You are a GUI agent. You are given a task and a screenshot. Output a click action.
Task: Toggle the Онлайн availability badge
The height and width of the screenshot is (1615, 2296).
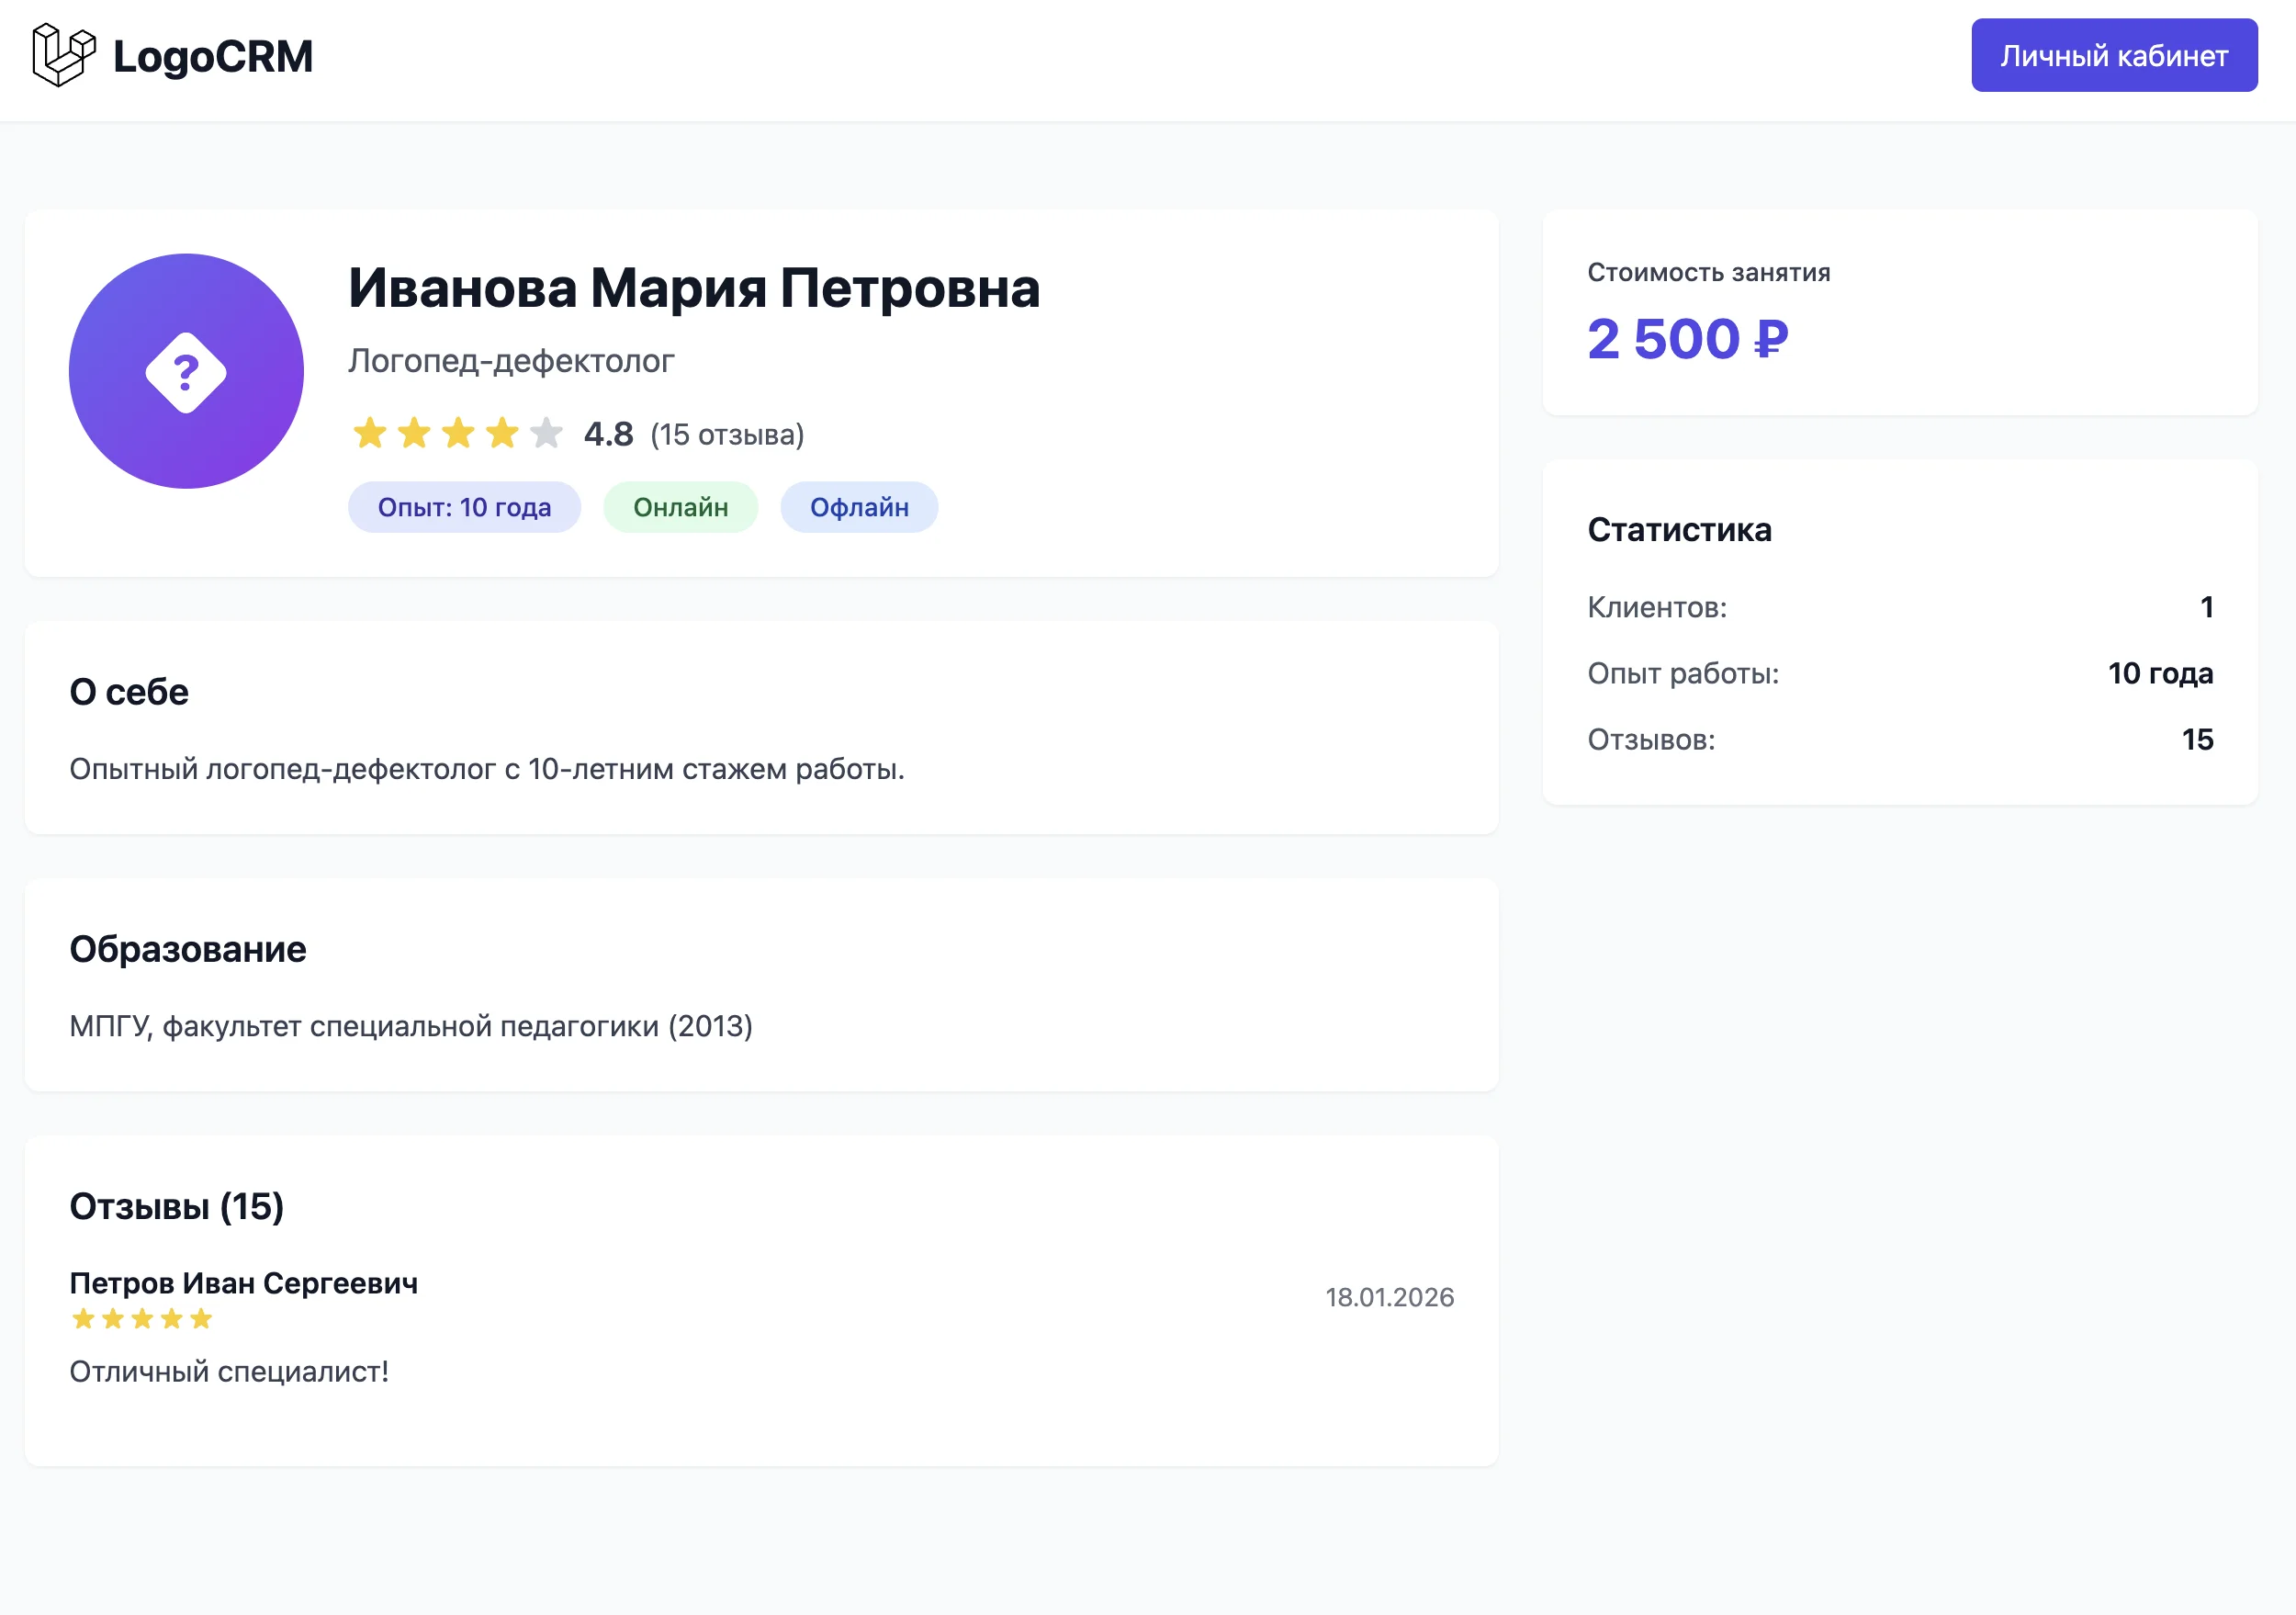pyautogui.click(x=681, y=507)
